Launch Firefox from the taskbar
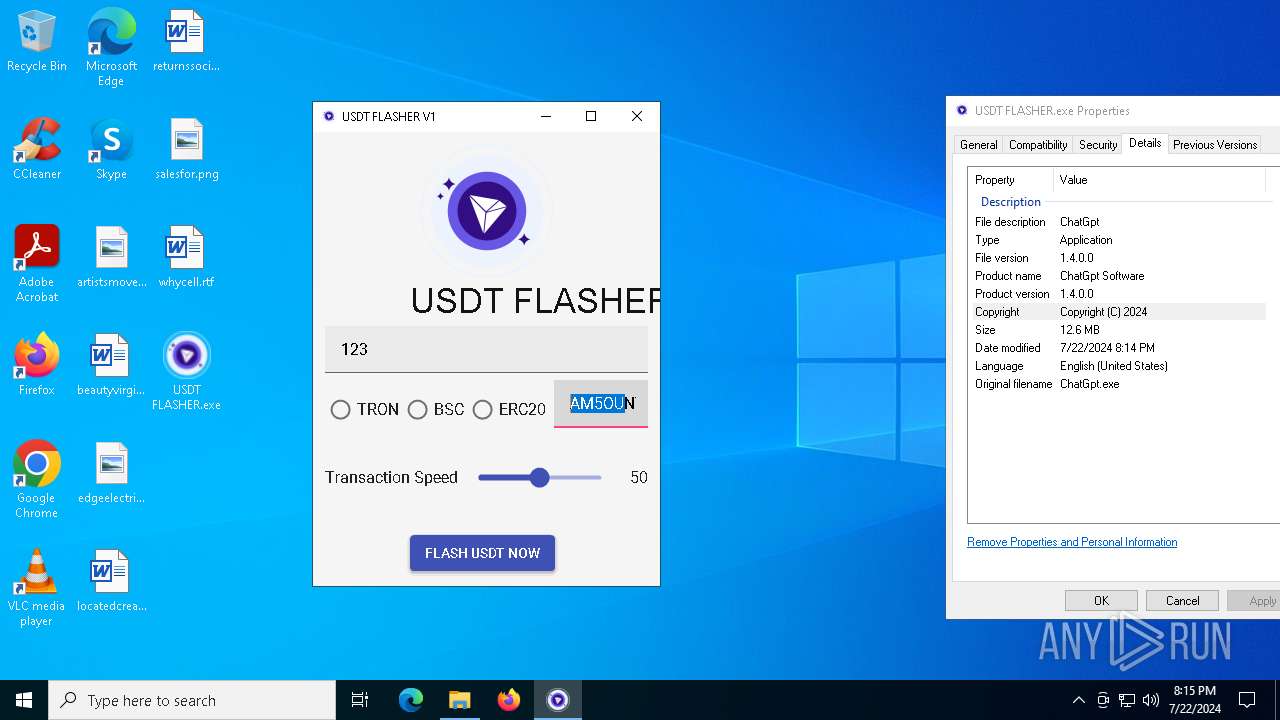Screen dimensions: 1280x720 pos(508,700)
